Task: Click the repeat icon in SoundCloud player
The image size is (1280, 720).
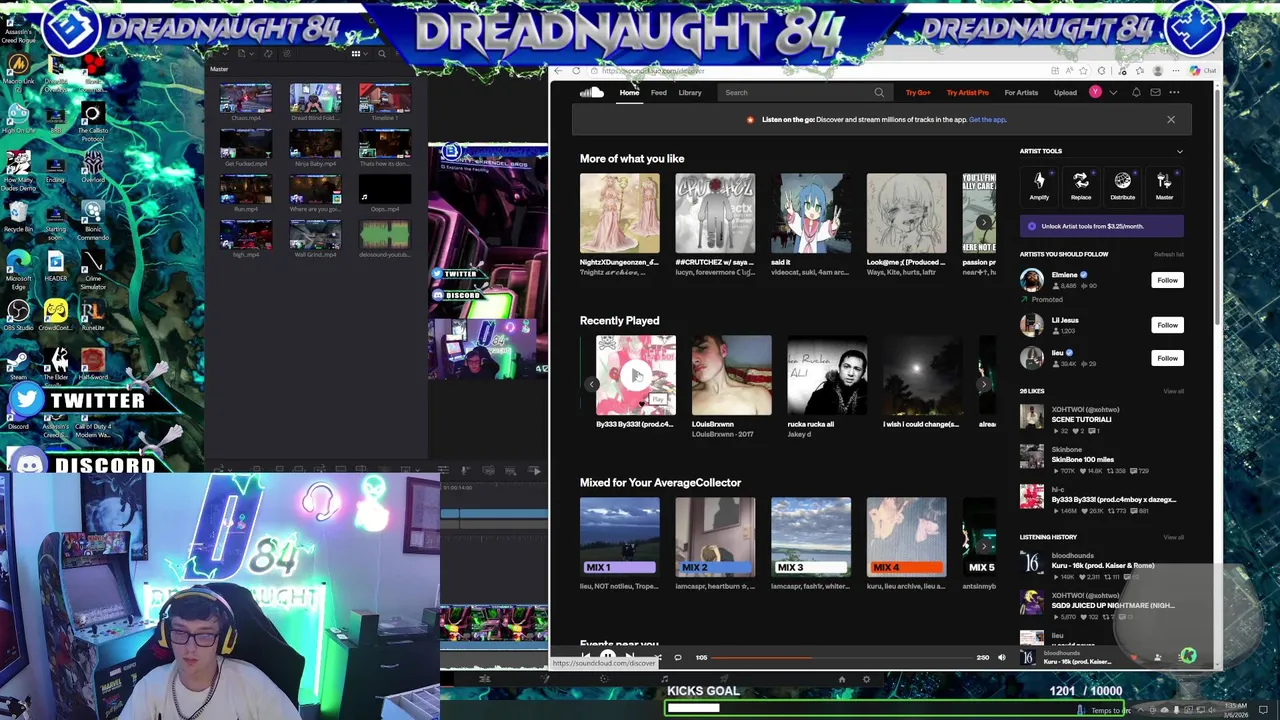Action: [677, 657]
